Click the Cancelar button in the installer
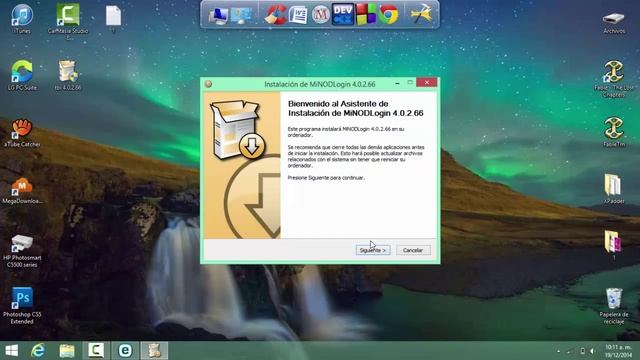Screen dimensions: 640x360 (413, 250)
